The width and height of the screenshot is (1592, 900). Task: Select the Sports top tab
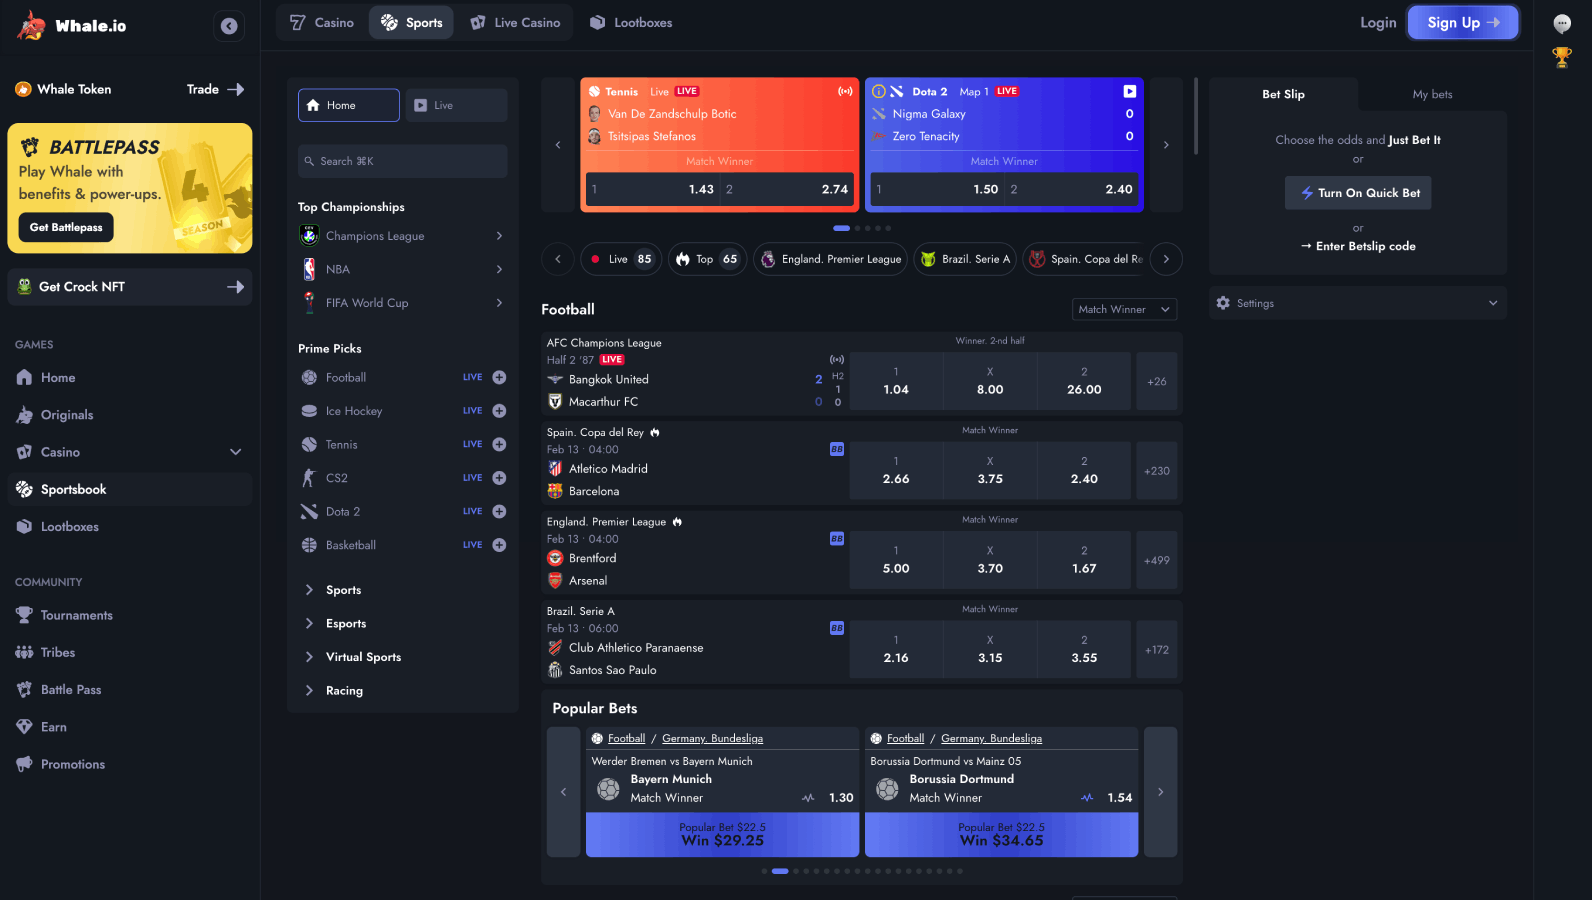pyautogui.click(x=411, y=22)
